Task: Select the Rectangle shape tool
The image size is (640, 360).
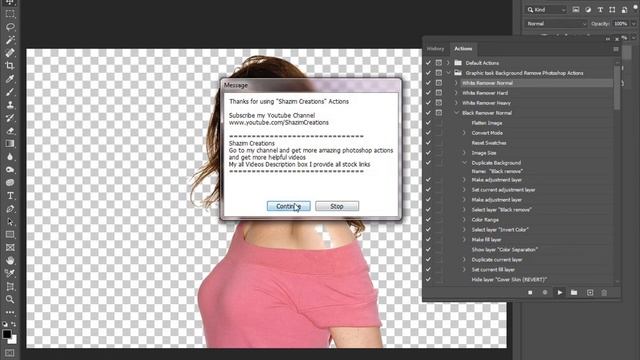Action: click(10, 235)
